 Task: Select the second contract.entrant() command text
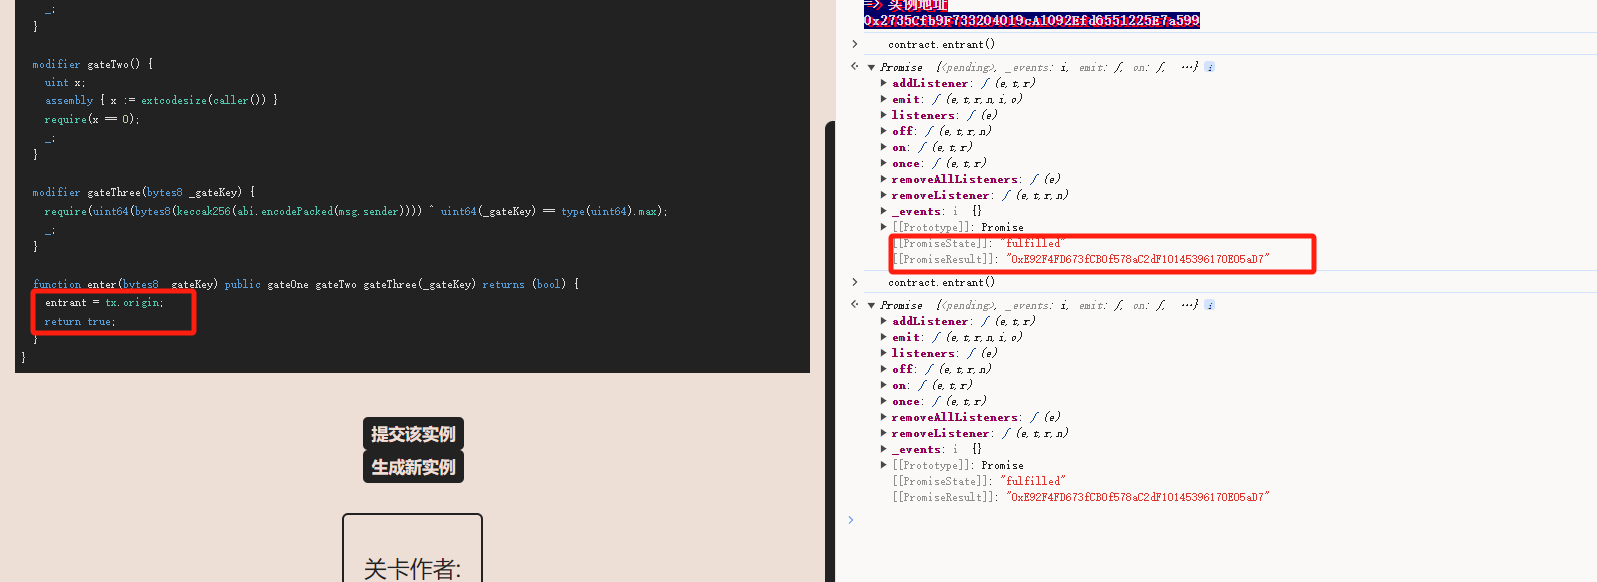tap(941, 282)
